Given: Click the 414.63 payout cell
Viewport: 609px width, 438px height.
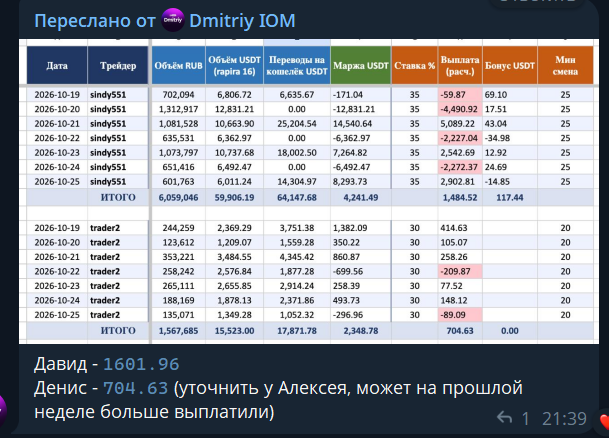Looking at the screenshot, I should coord(460,228).
